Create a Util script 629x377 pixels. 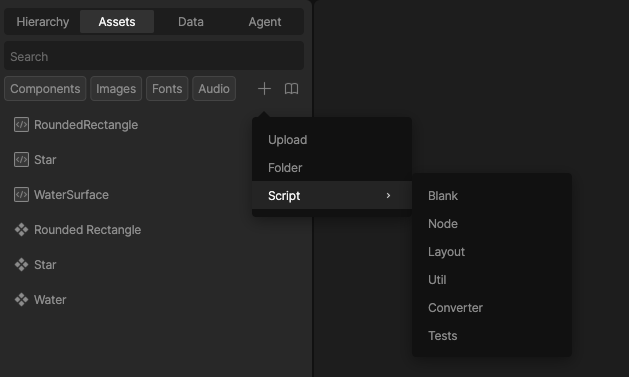pos(492,280)
